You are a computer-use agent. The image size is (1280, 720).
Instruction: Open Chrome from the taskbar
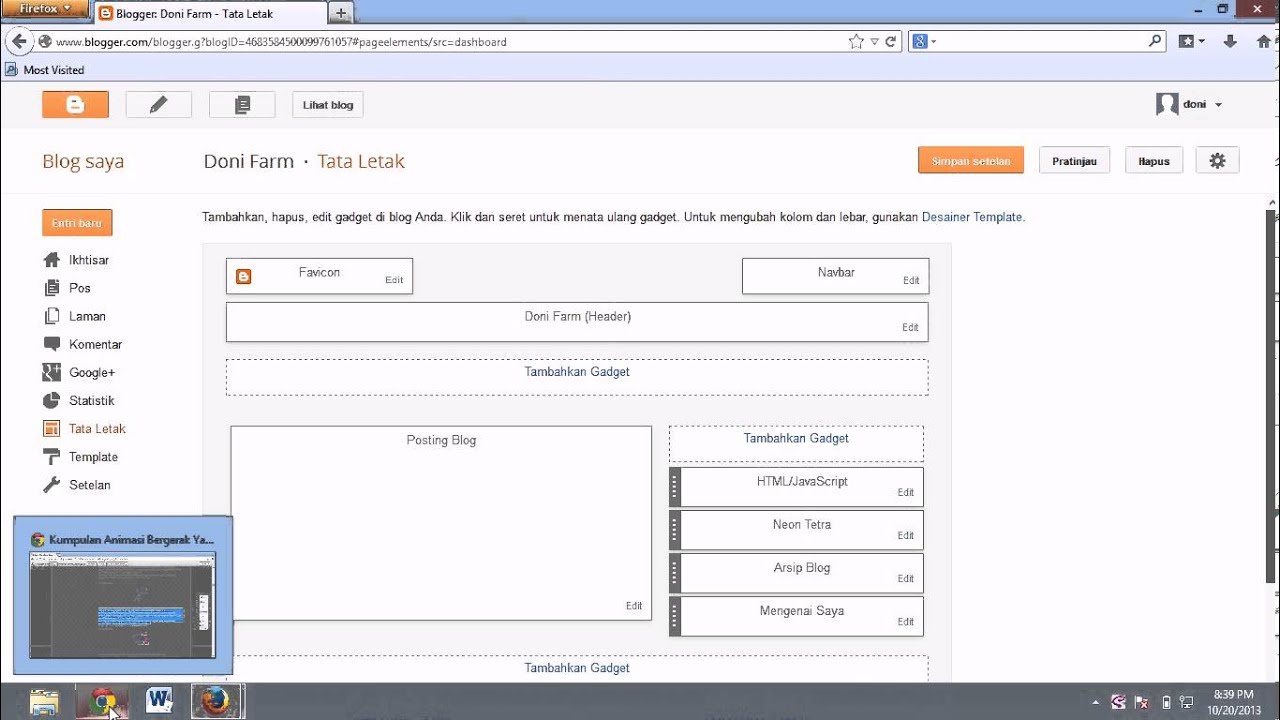tap(103, 702)
